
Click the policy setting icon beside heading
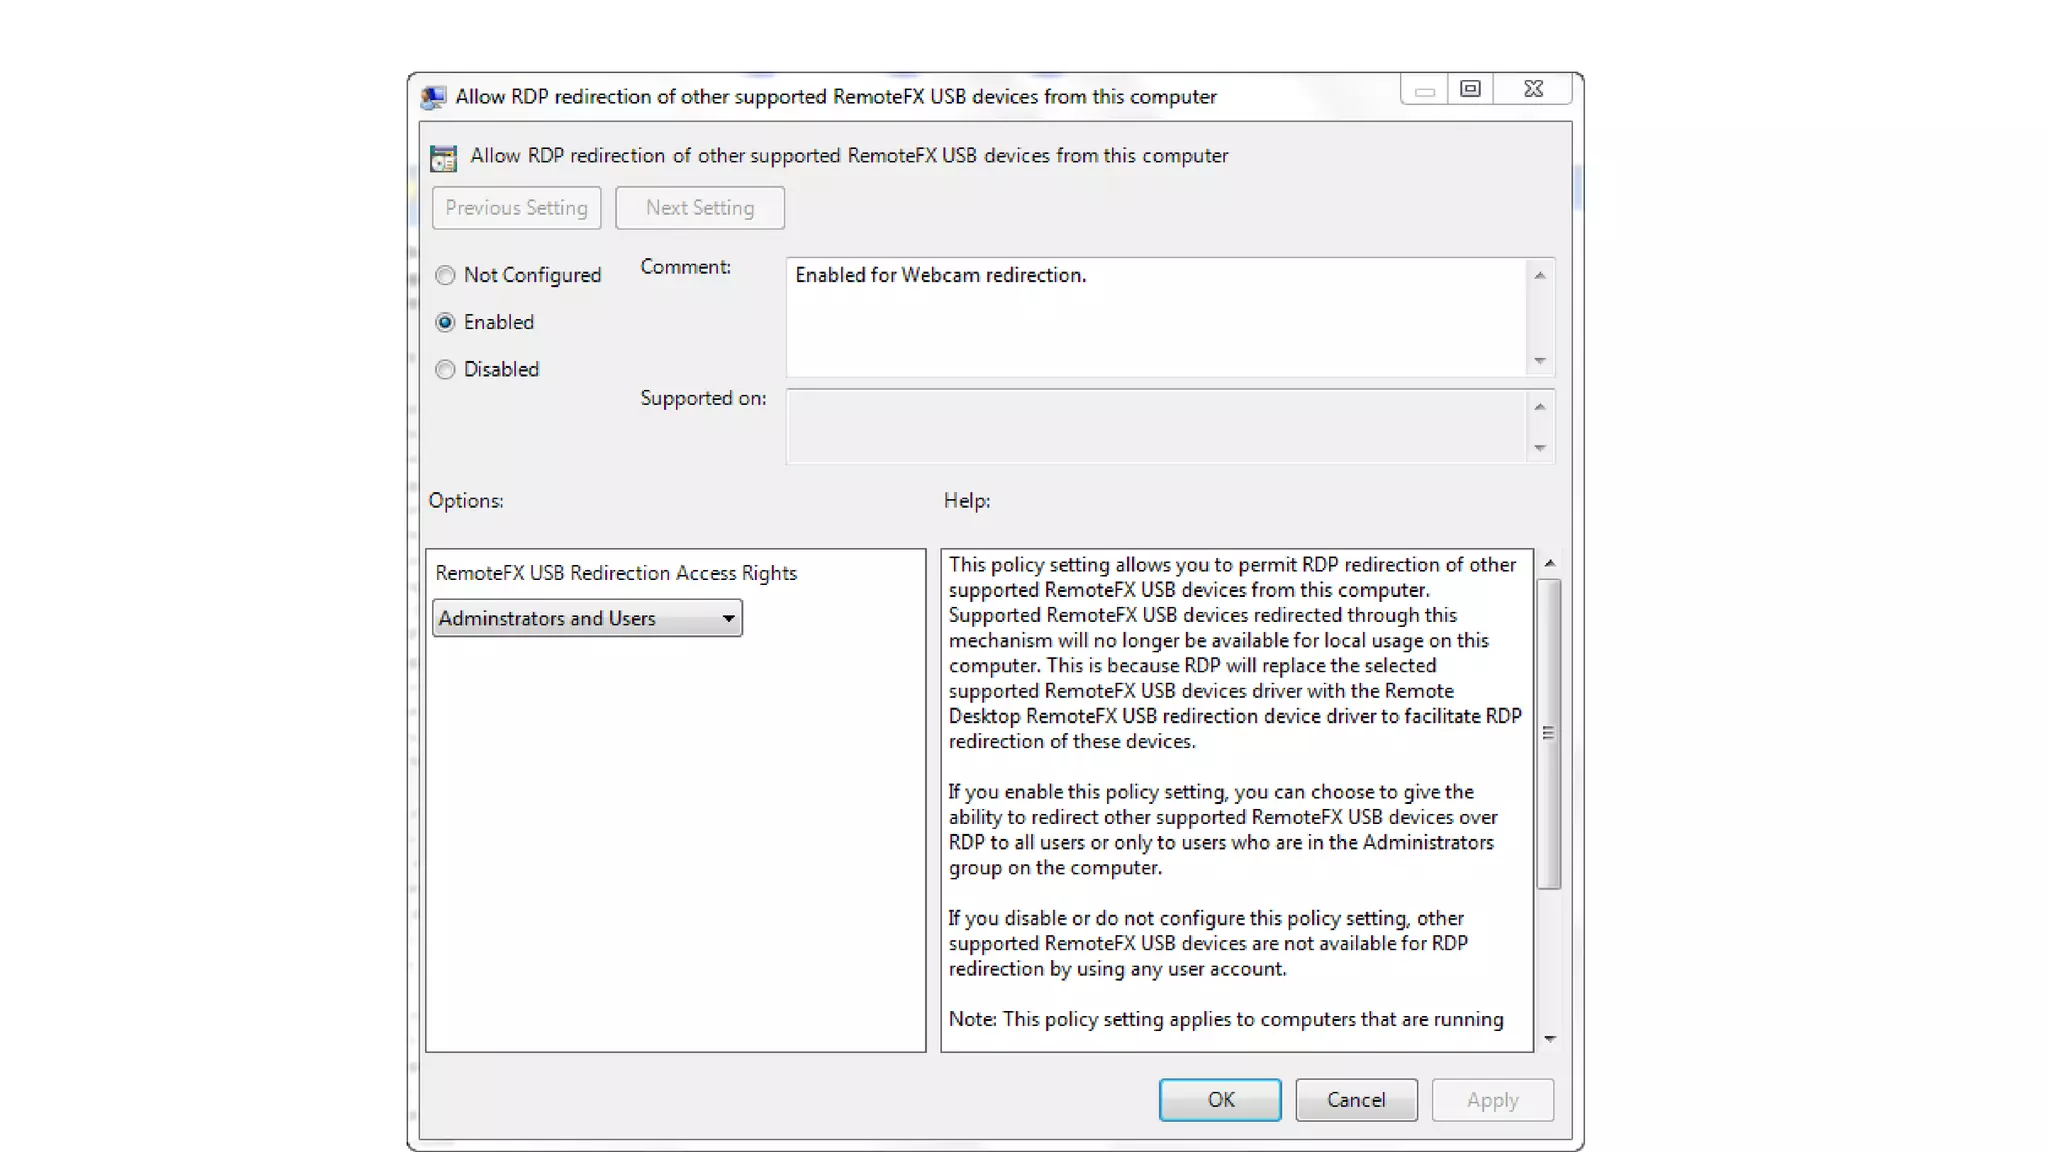click(443, 157)
